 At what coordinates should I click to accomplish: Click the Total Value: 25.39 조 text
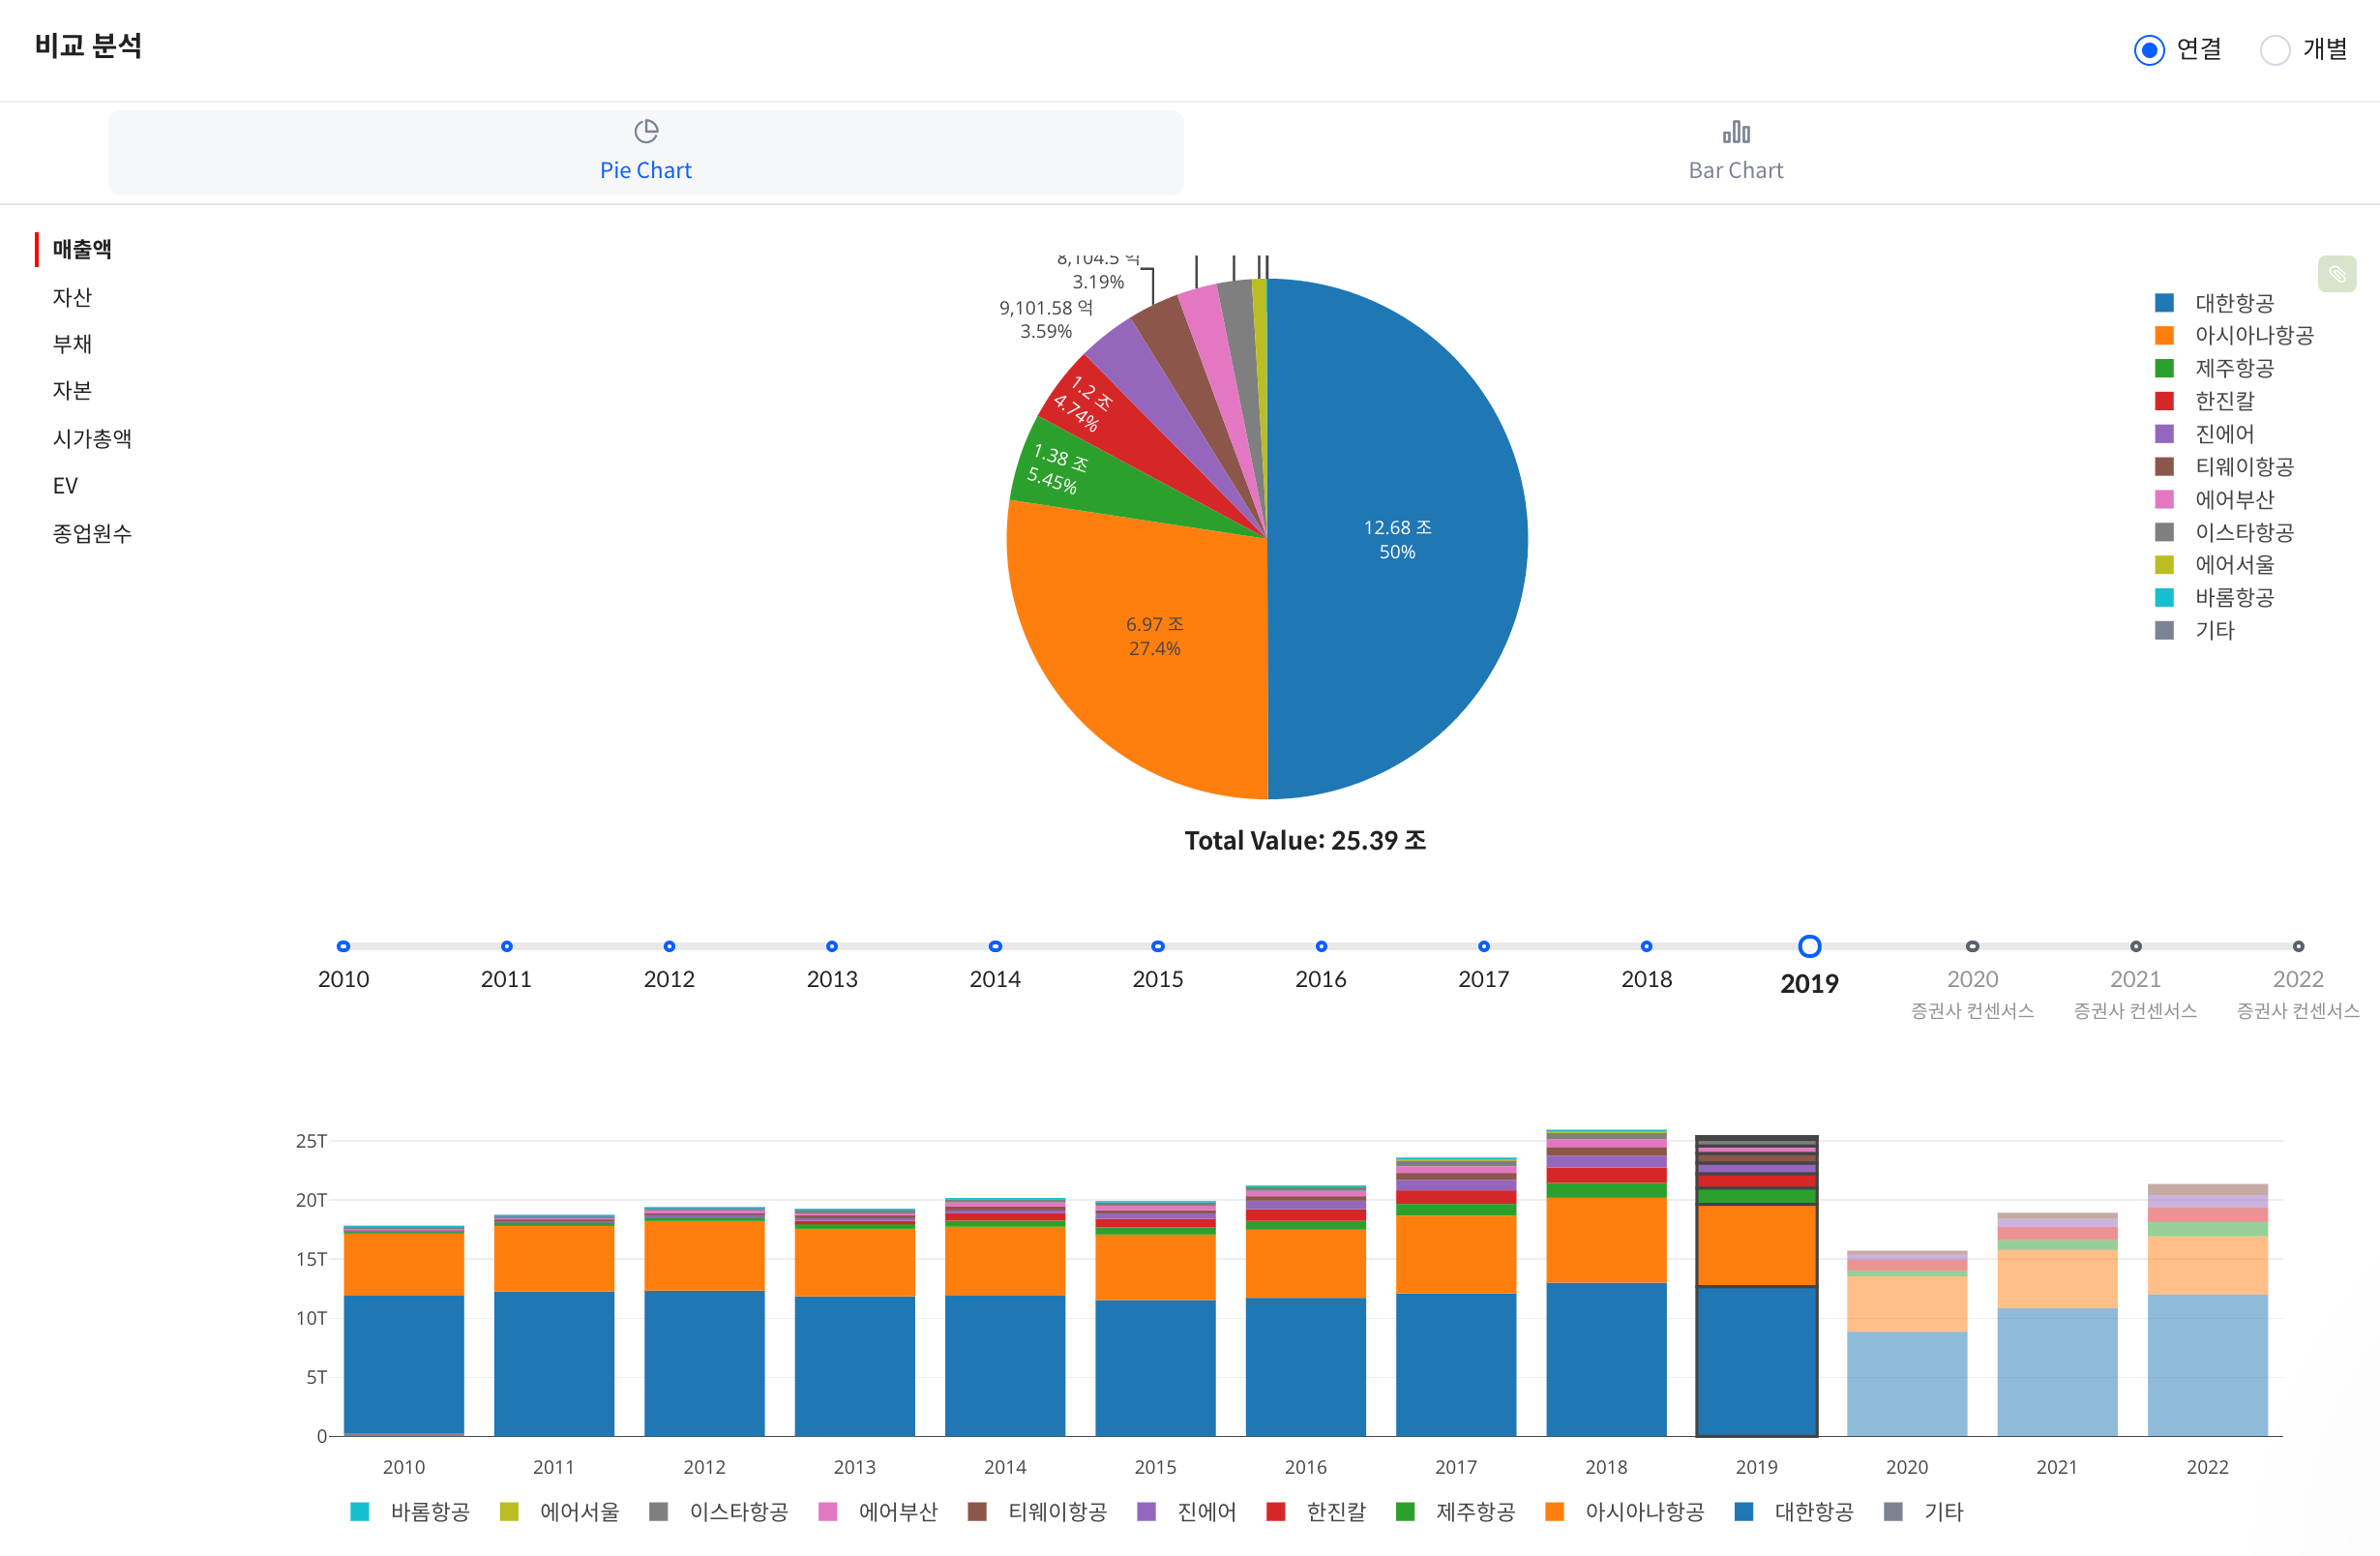point(1306,841)
